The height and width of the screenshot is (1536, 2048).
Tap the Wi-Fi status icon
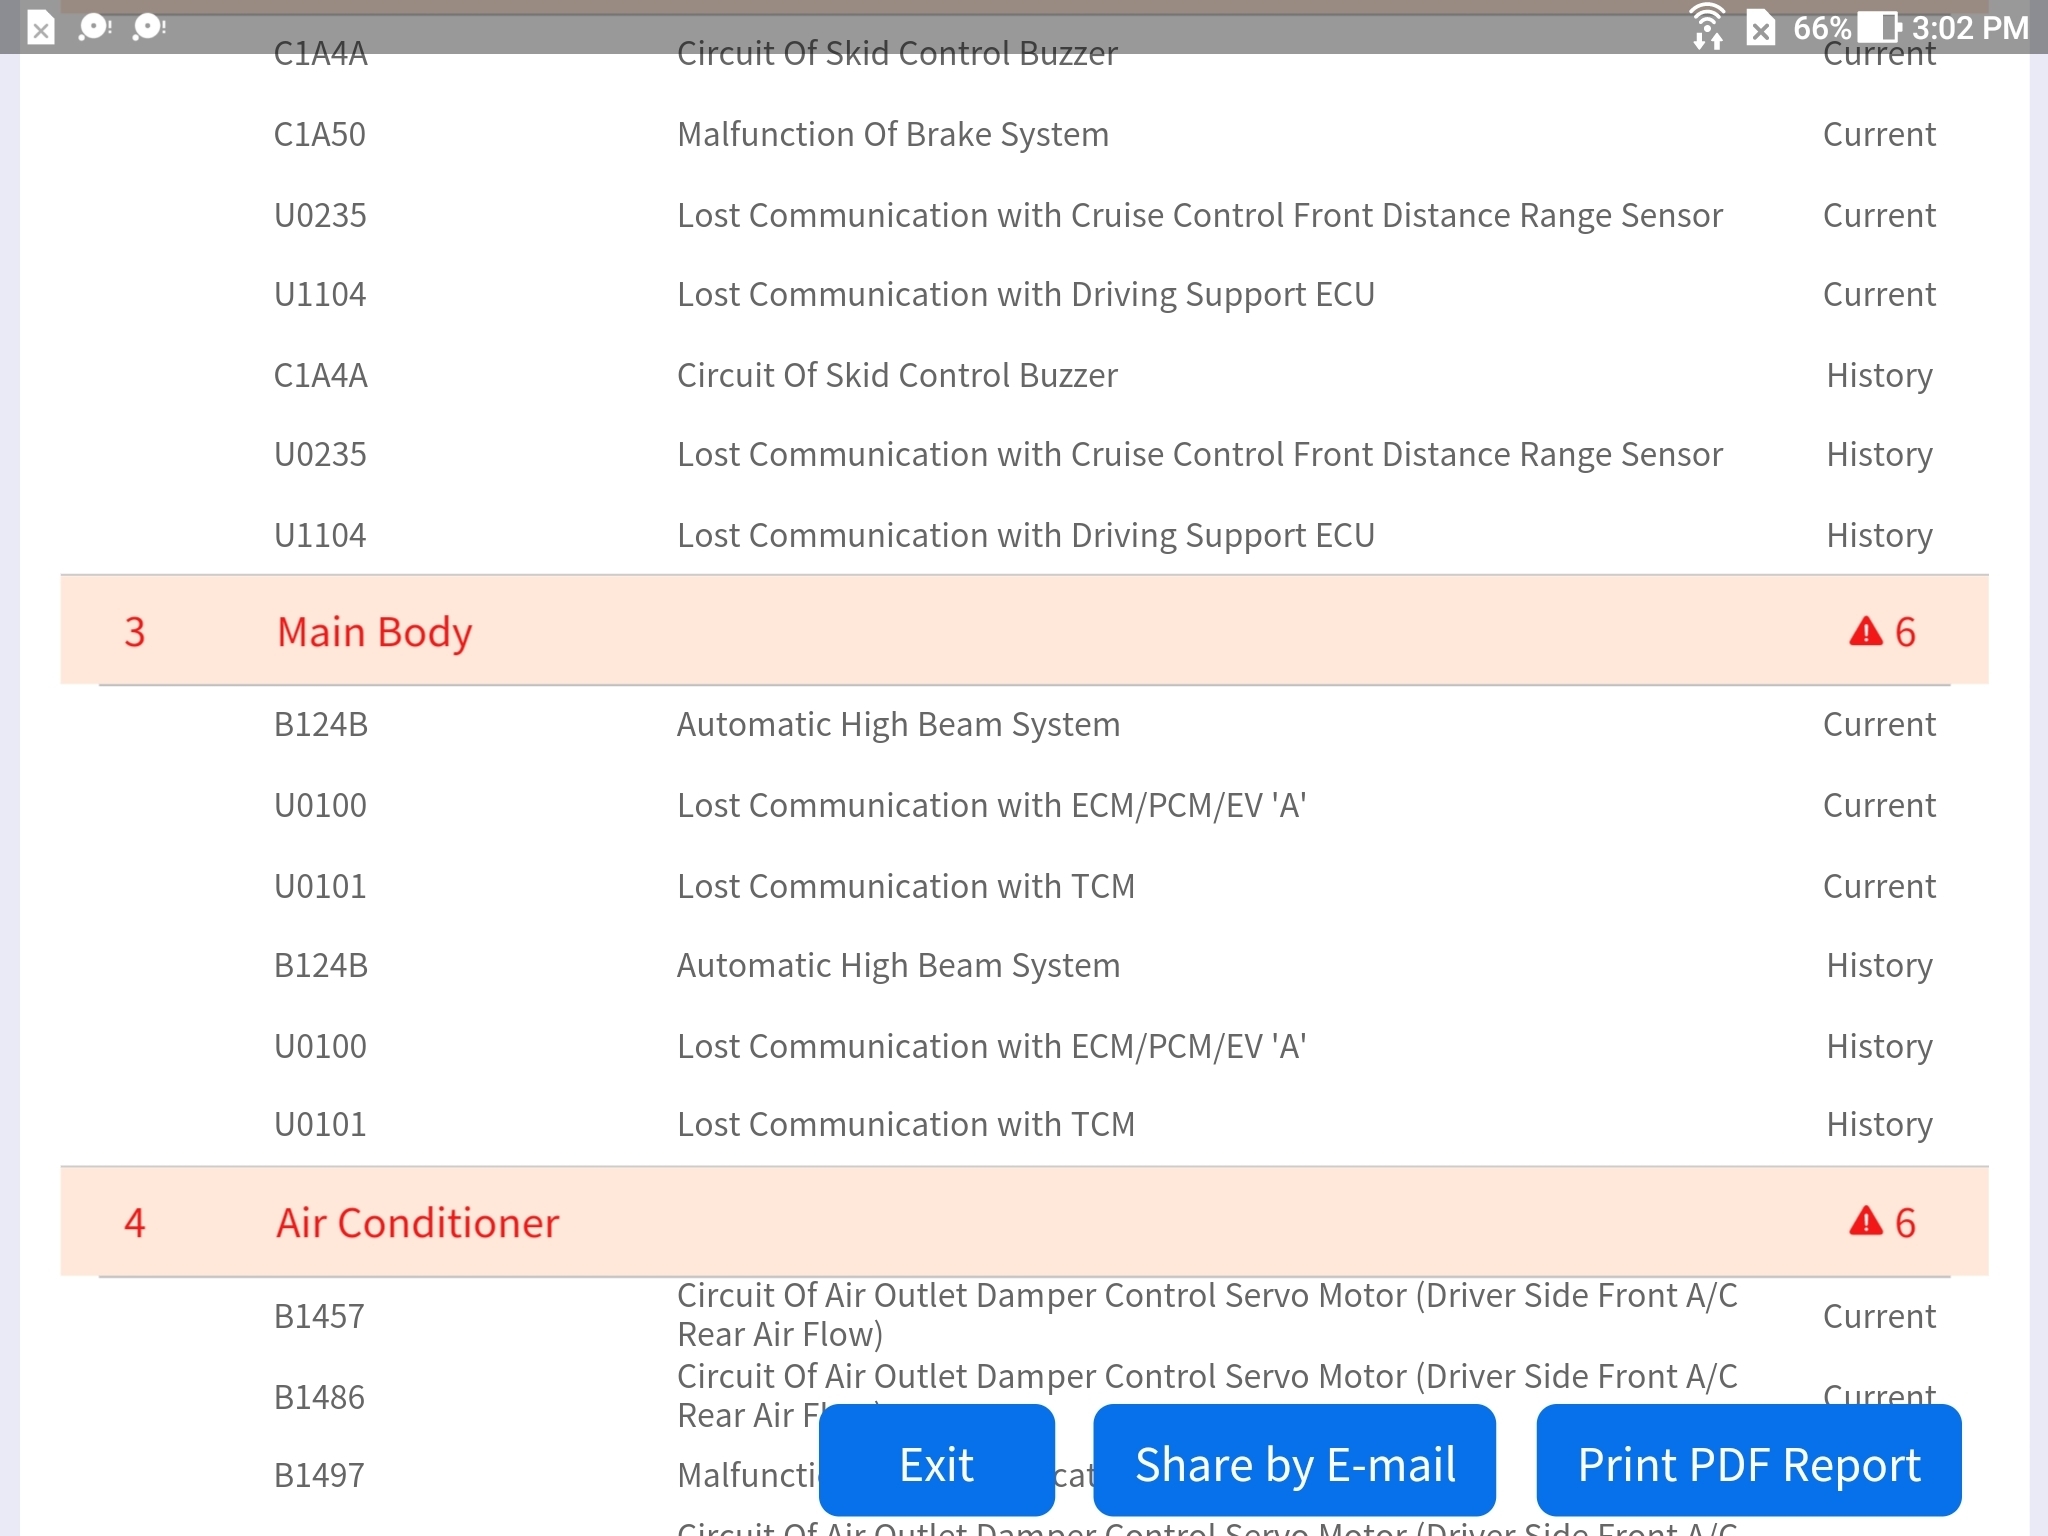tap(1707, 25)
